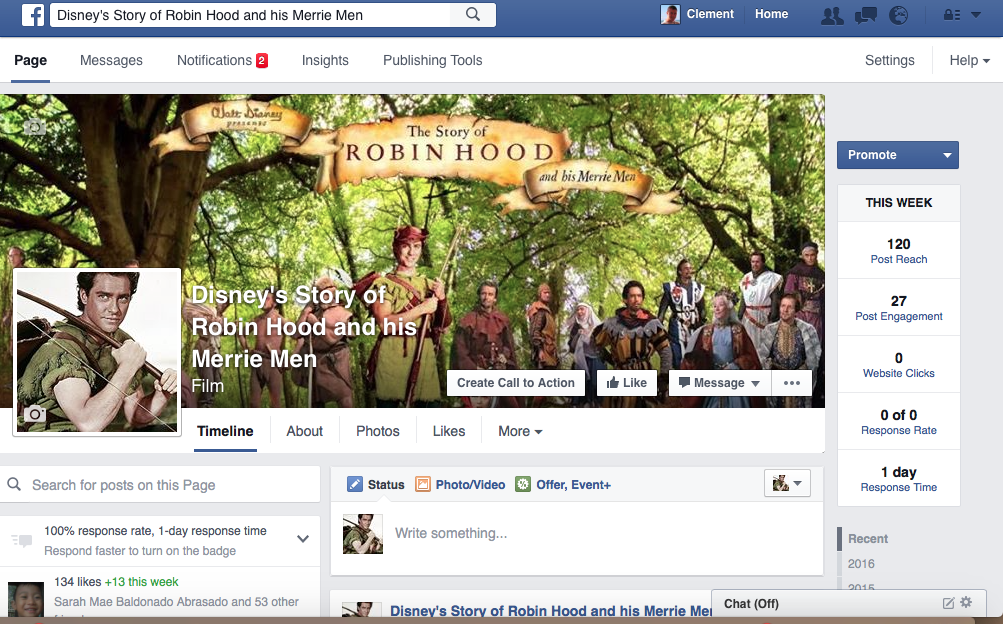Click the liker's face thumbnail beside 134 likes
This screenshot has width=1003, height=624.
tap(26, 599)
